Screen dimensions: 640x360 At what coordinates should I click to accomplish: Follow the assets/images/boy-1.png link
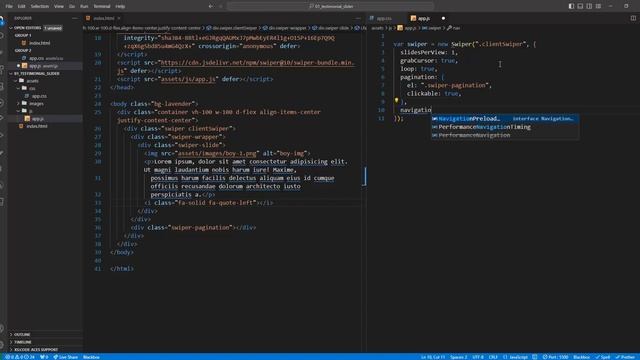[217, 153]
